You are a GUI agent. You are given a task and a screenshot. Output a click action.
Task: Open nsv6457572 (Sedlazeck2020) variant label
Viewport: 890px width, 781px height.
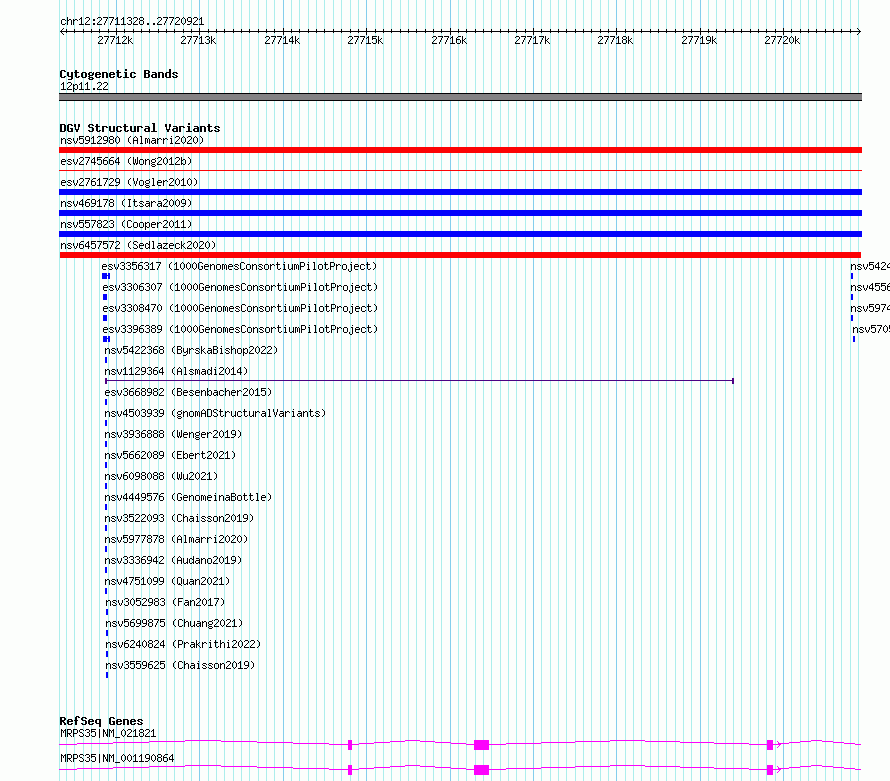[x=138, y=245]
